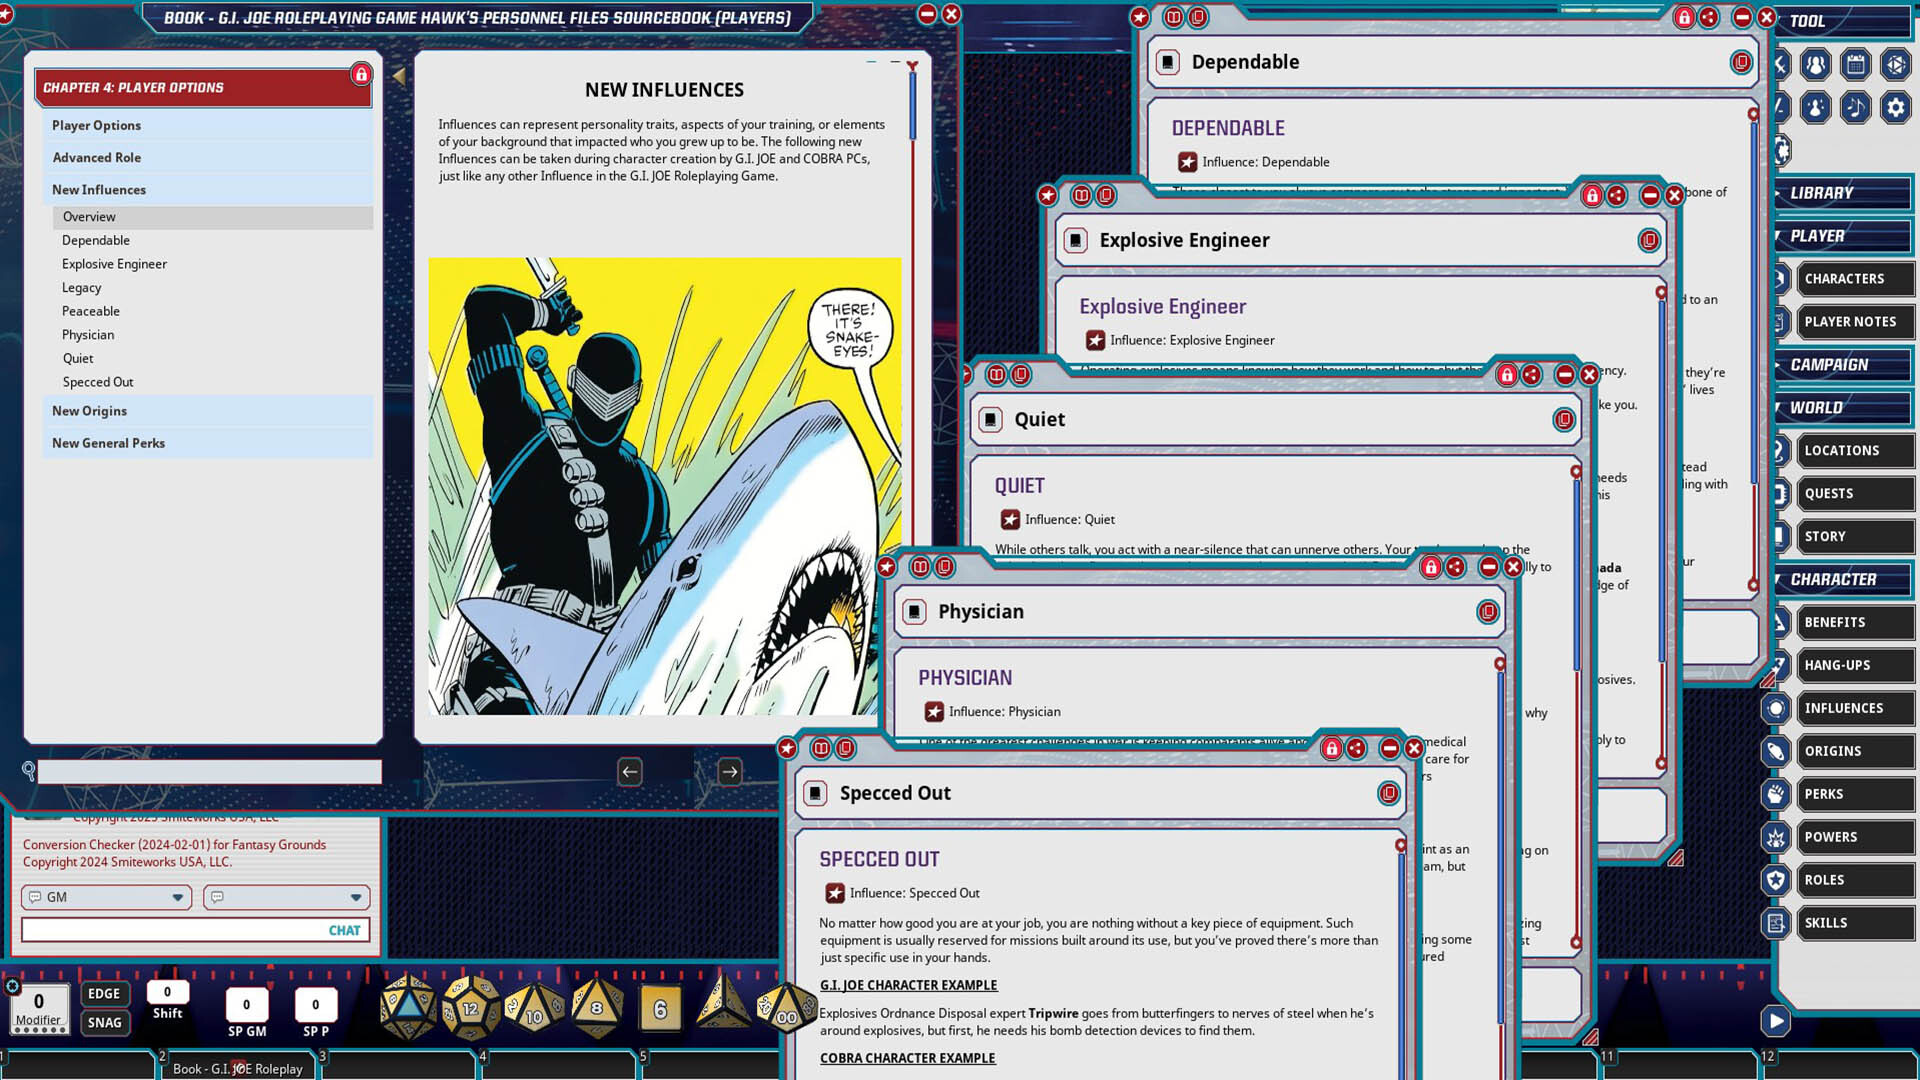Open the music notes soundboard tool icon
This screenshot has width=1920, height=1080.
(x=1855, y=107)
